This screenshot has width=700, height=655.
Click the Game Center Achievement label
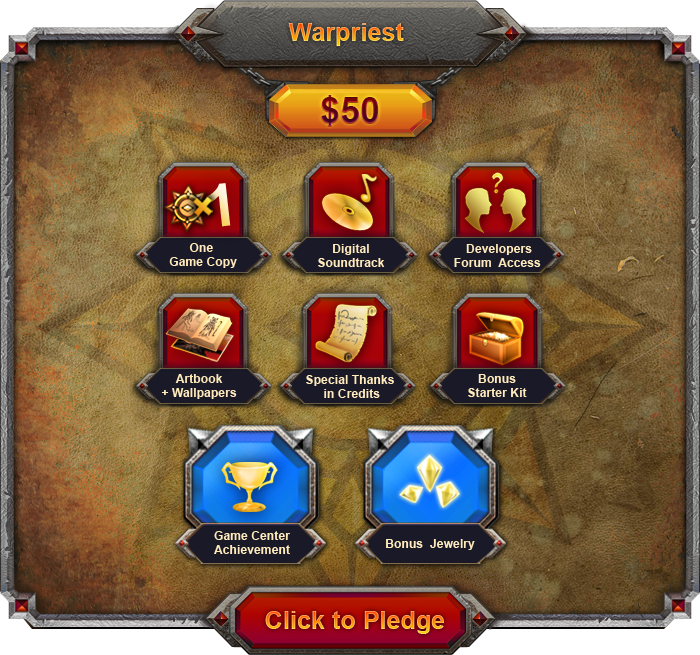(x=251, y=543)
